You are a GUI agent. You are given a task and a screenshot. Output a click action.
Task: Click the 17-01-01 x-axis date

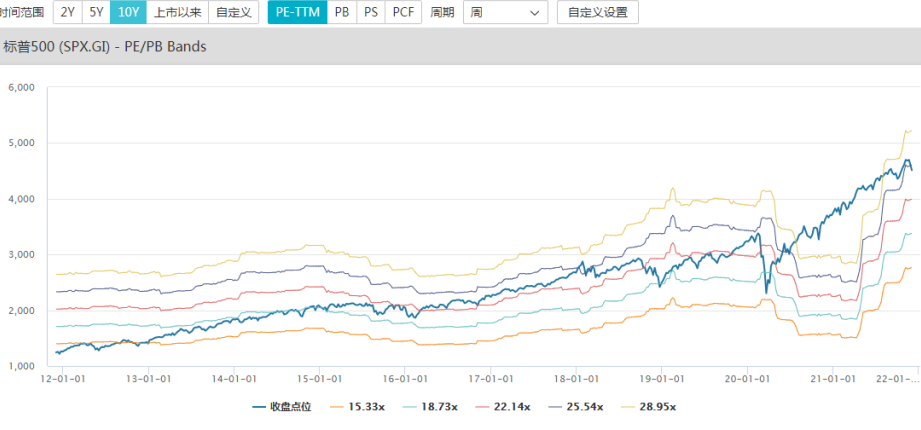coord(491,379)
